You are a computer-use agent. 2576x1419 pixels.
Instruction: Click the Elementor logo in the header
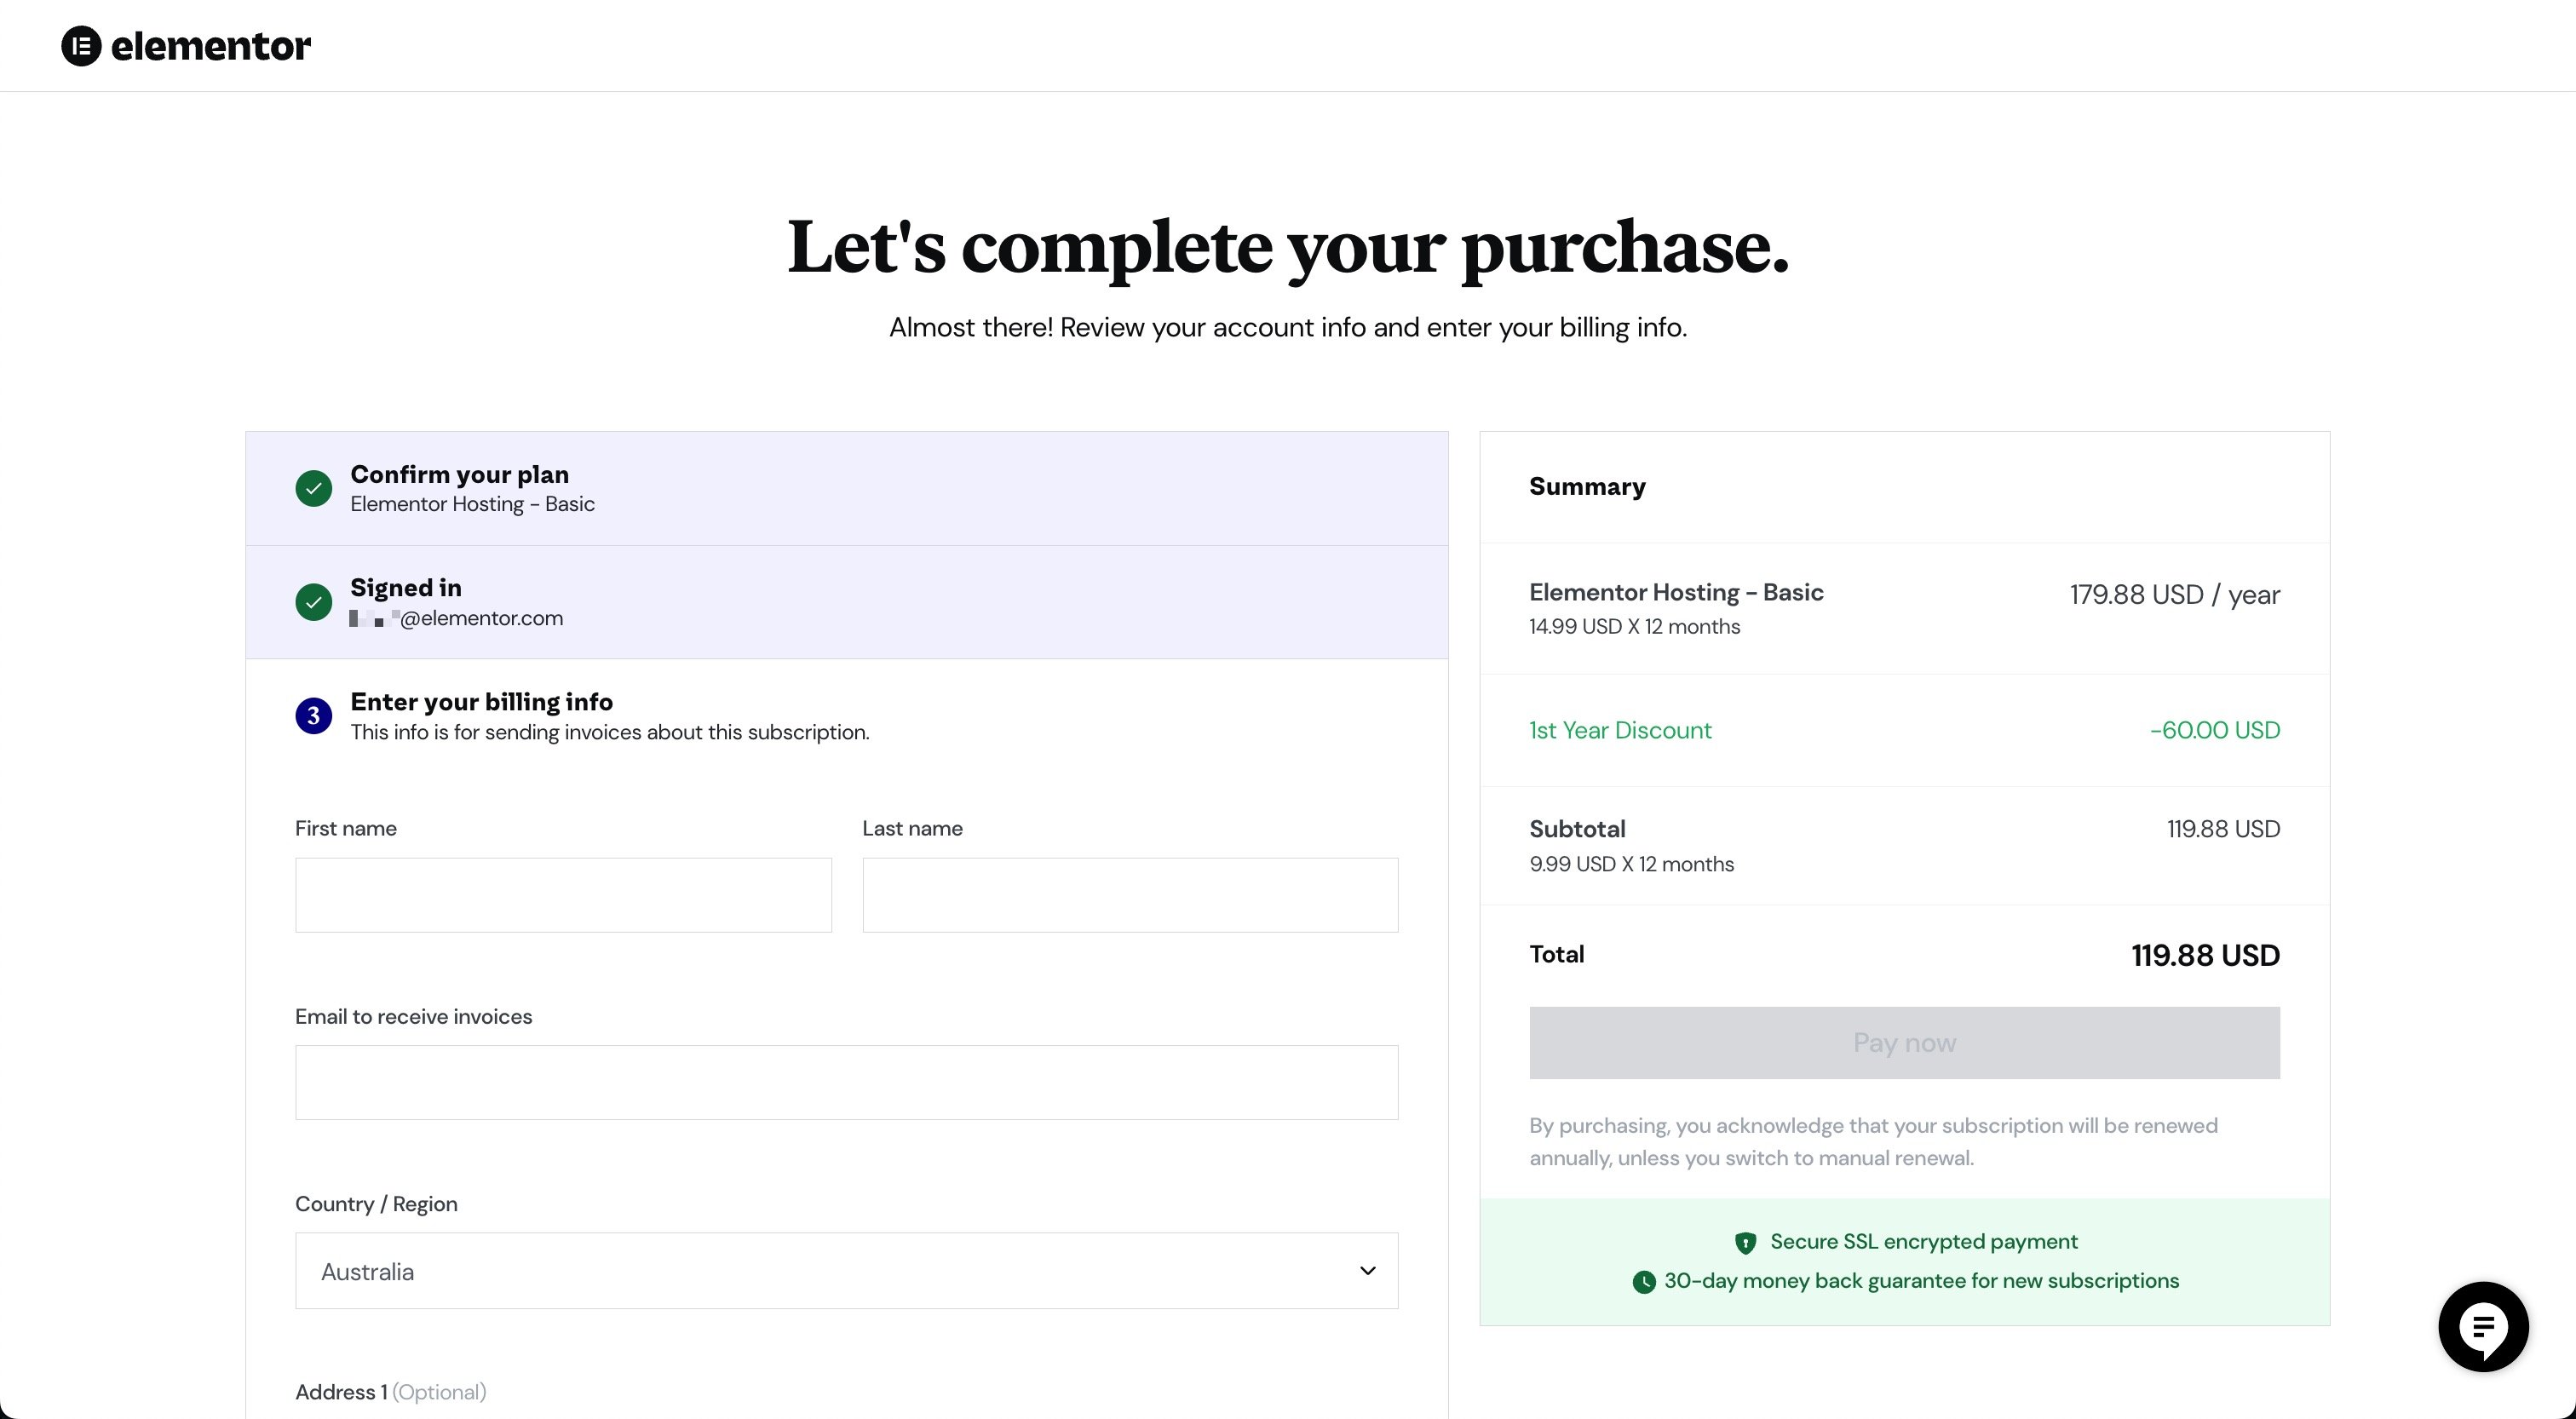click(186, 46)
